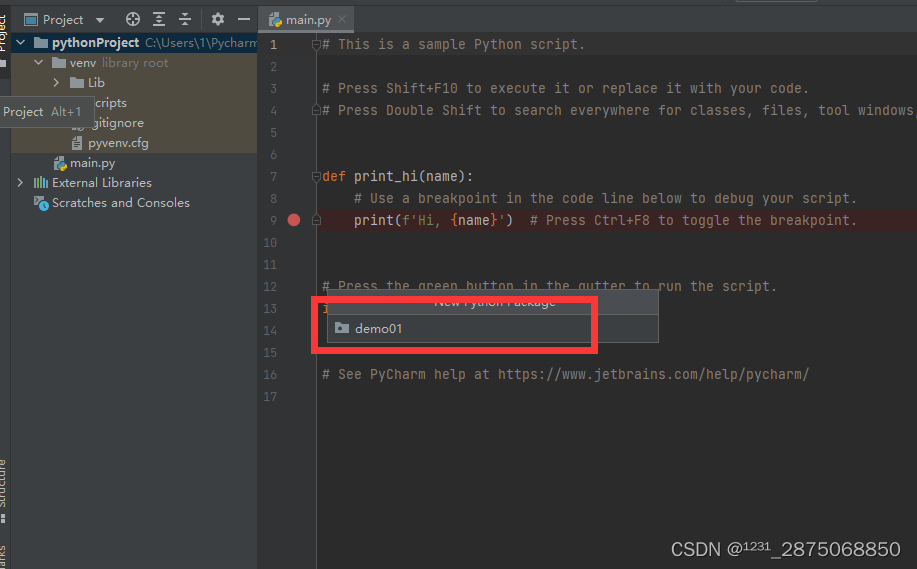Click the fold end marker at line 4

[x=316, y=110]
